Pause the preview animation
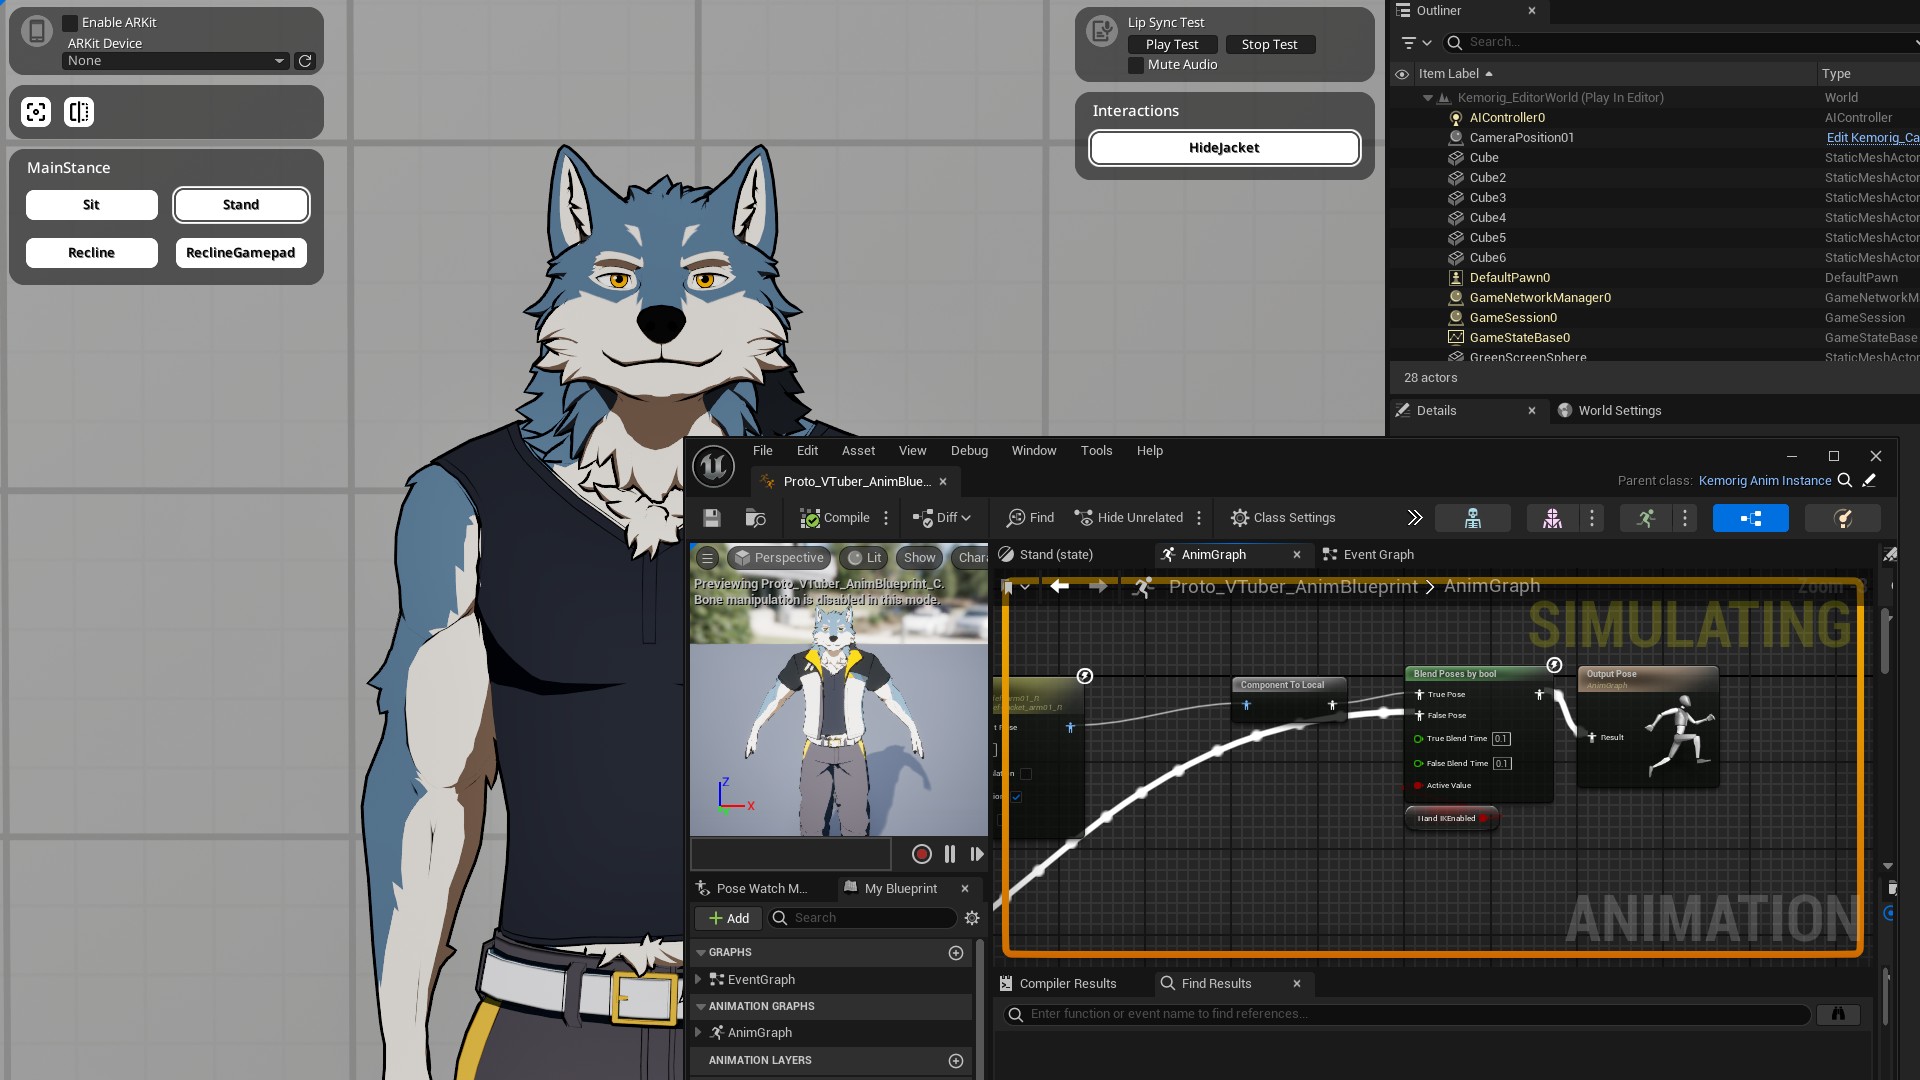This screenshot has width=1920, height=1080. [x=949, y=854]
